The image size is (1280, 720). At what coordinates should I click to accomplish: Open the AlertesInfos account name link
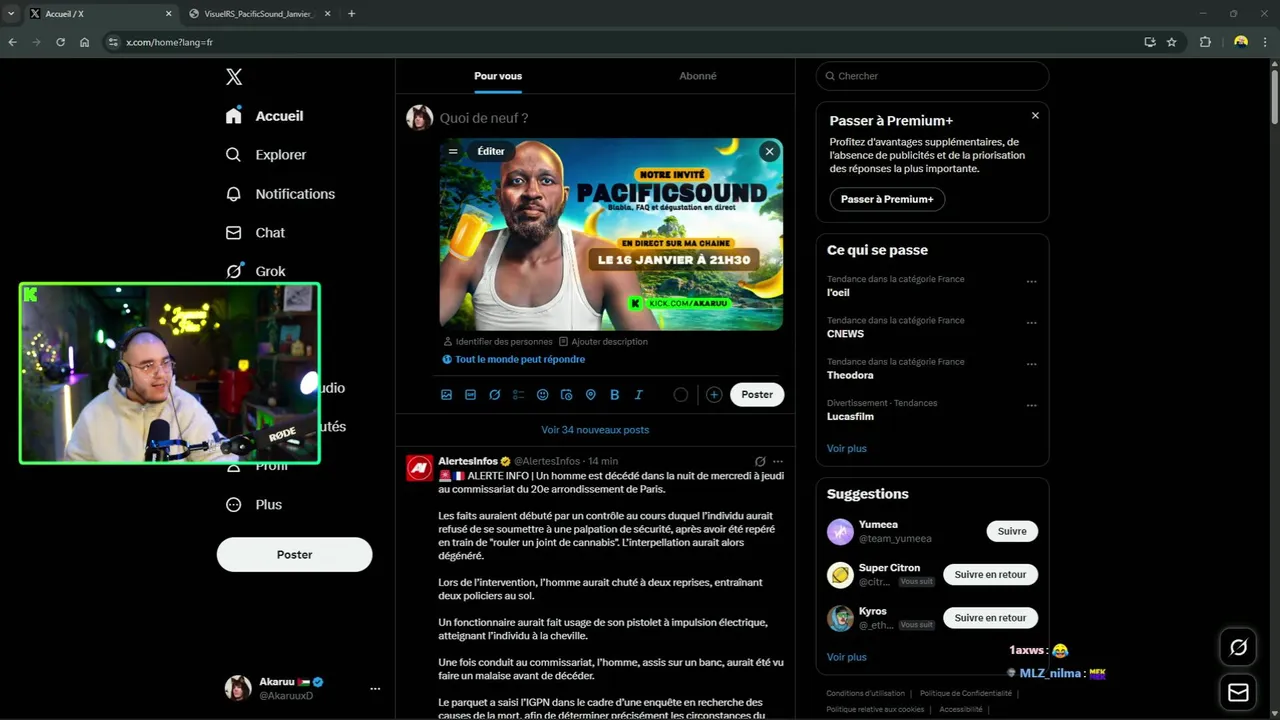[468, 461]
